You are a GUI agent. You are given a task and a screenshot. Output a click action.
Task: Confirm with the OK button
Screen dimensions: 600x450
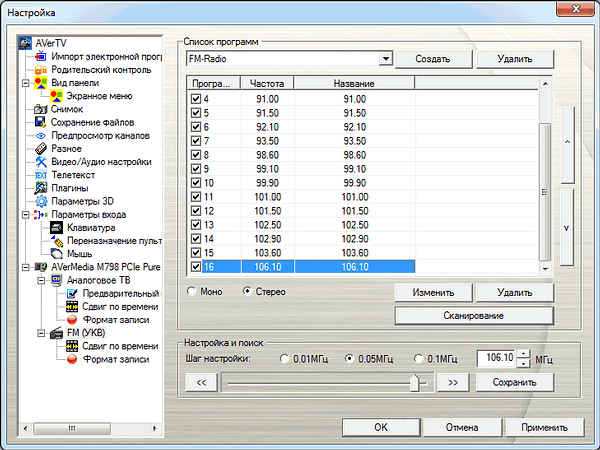coord(381,427)
